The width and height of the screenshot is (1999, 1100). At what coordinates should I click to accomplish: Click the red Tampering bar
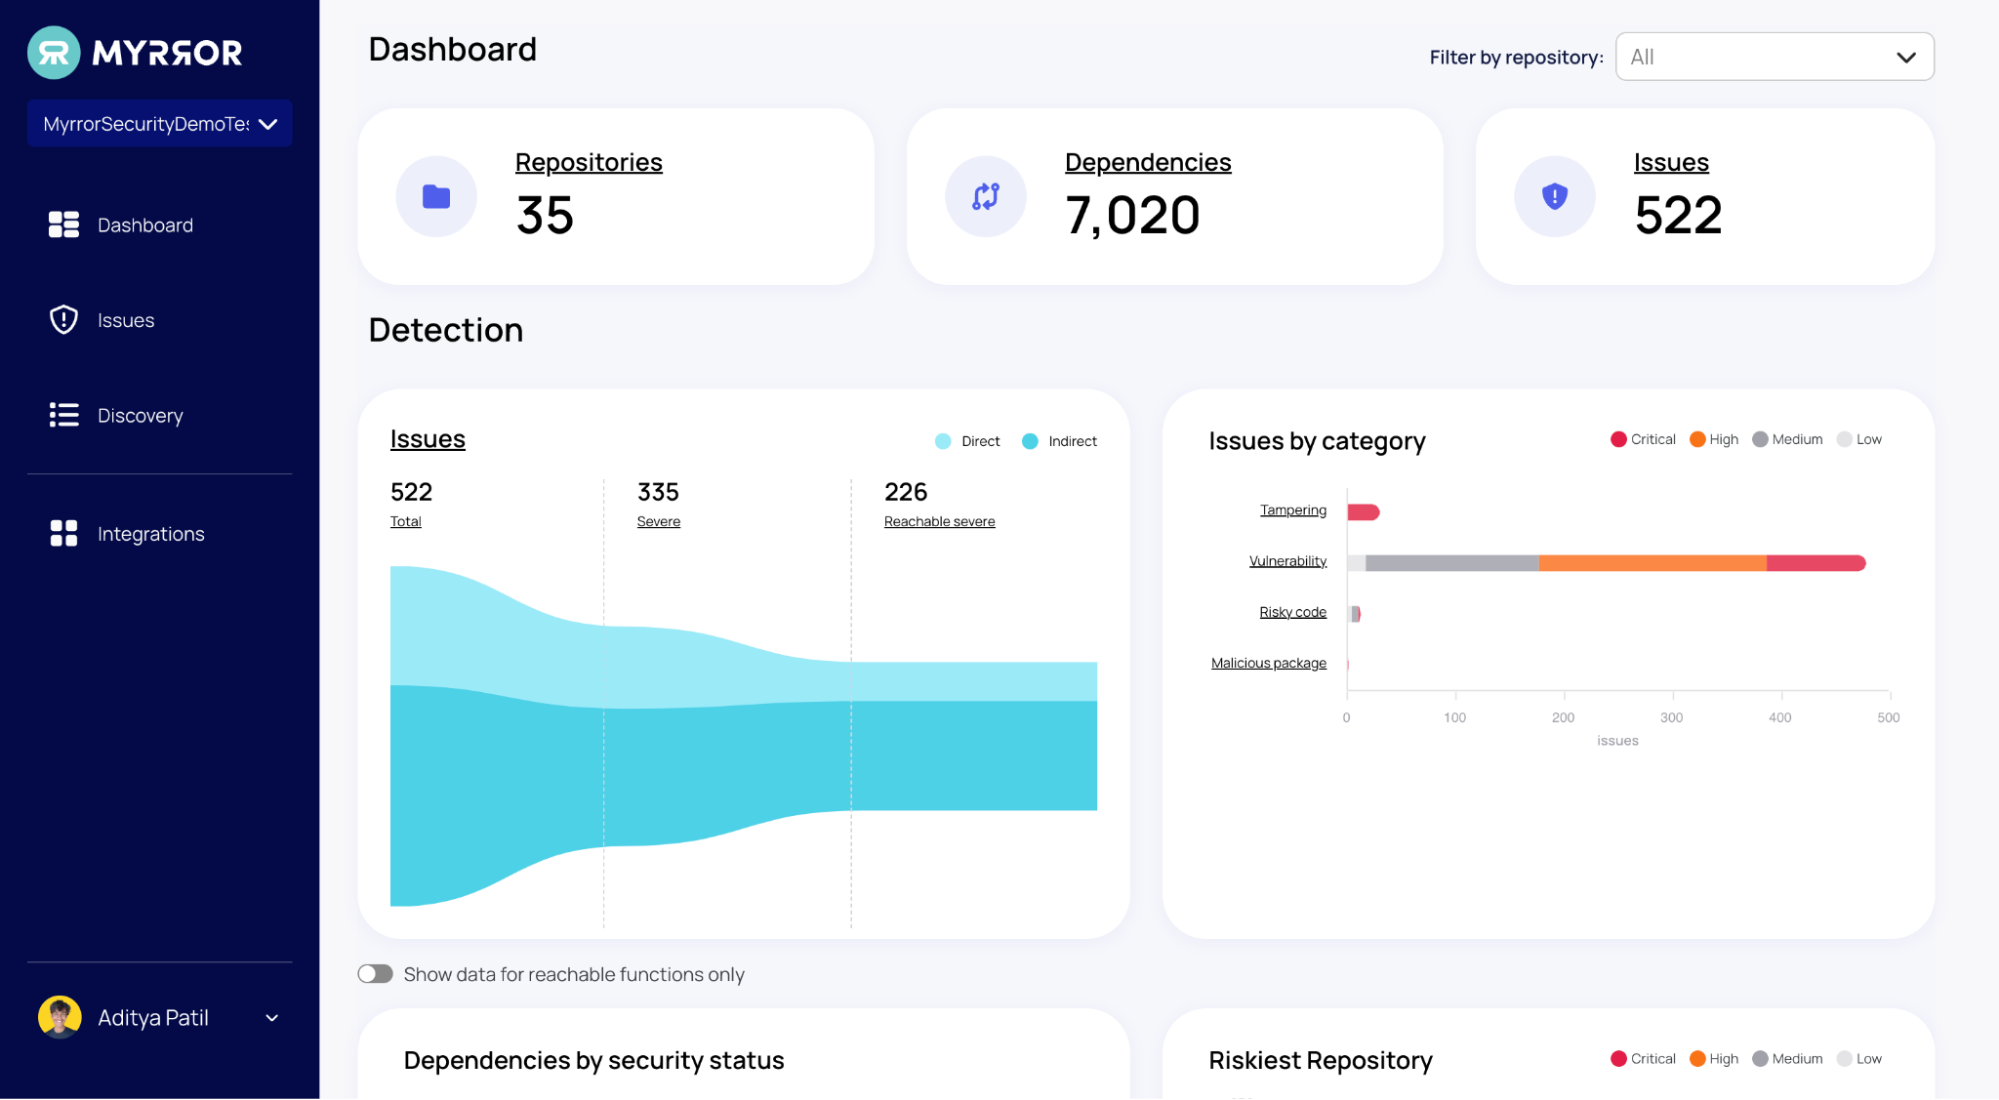[x=1363, y=512]
